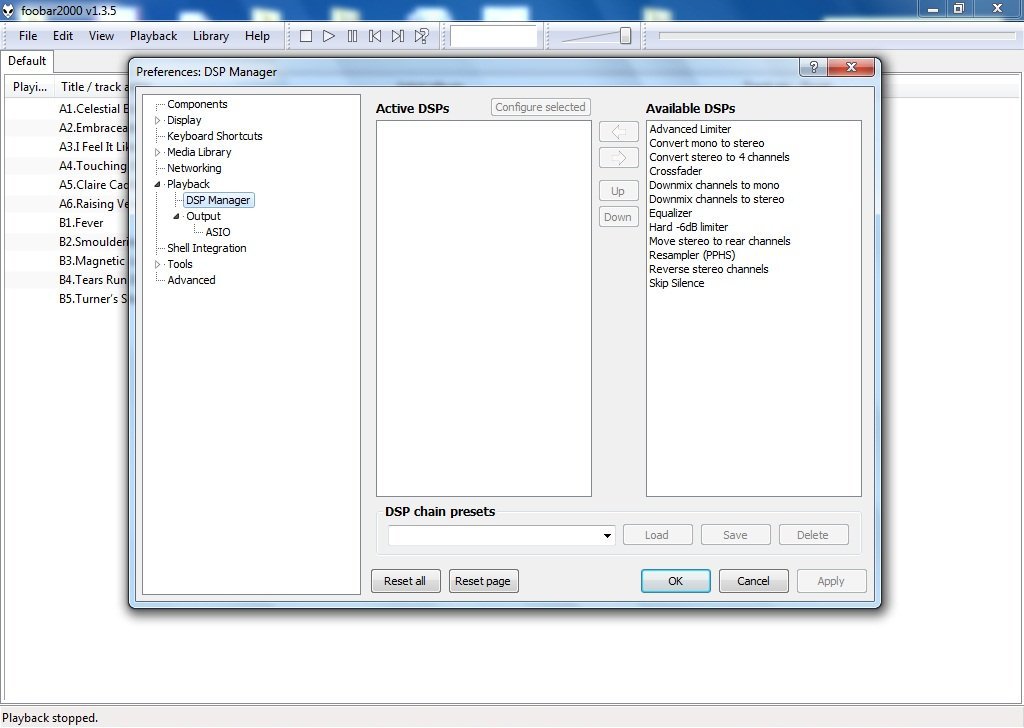Open the DSP chain presets dropdown

click(x=607, y=535)
